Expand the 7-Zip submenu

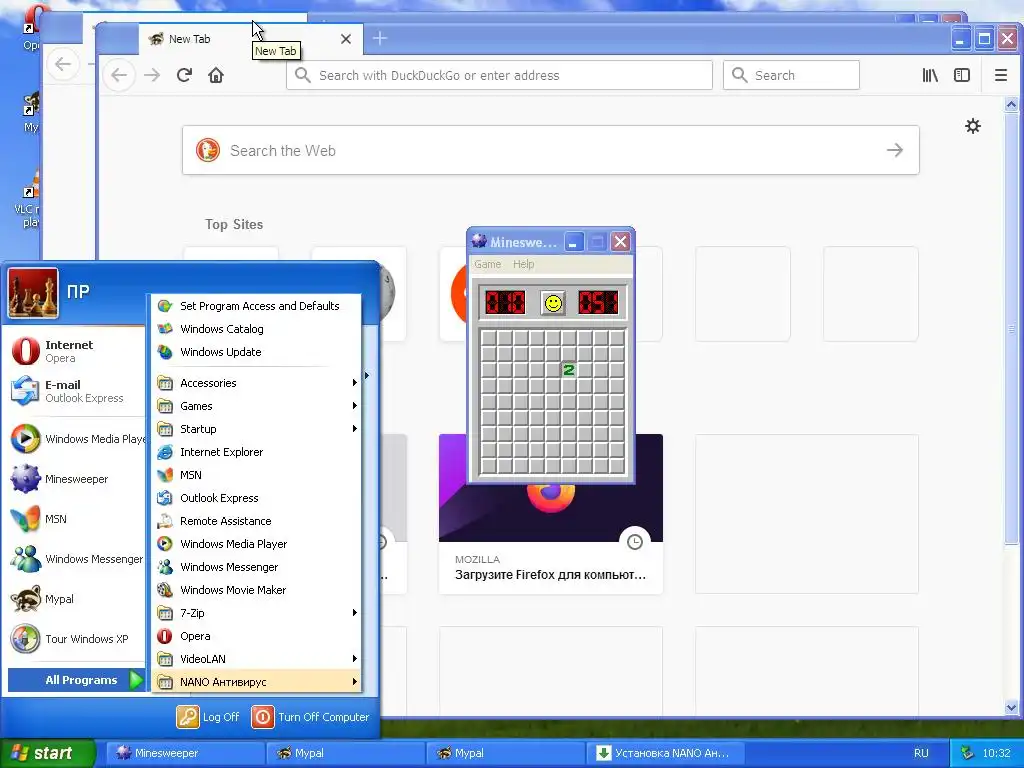tap(257, 613)
